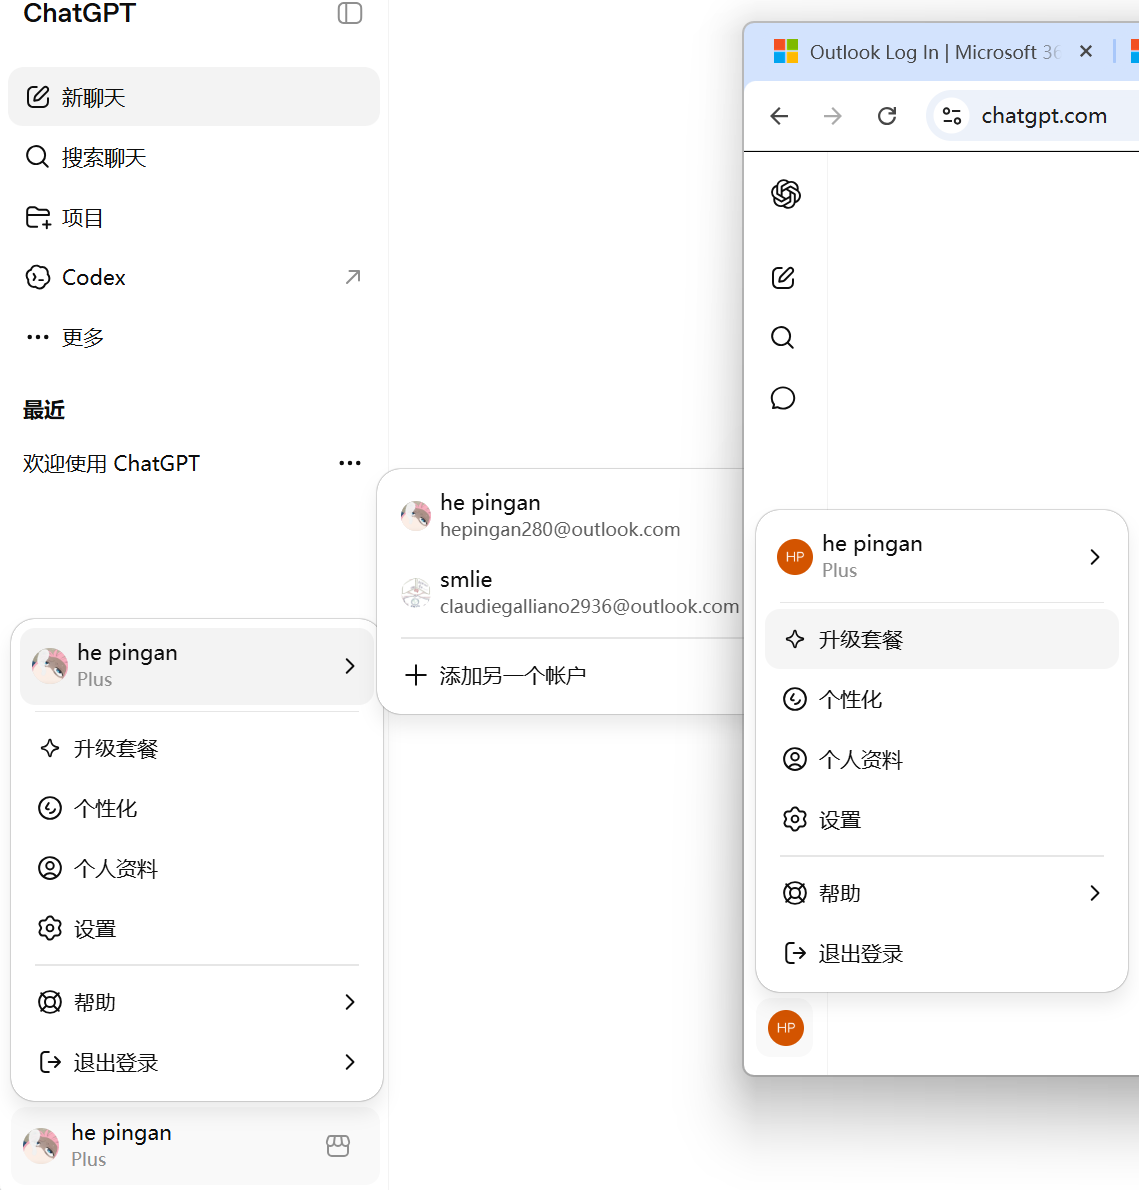Open 个性化 in the browser window menu

click(x=942, y=699)
